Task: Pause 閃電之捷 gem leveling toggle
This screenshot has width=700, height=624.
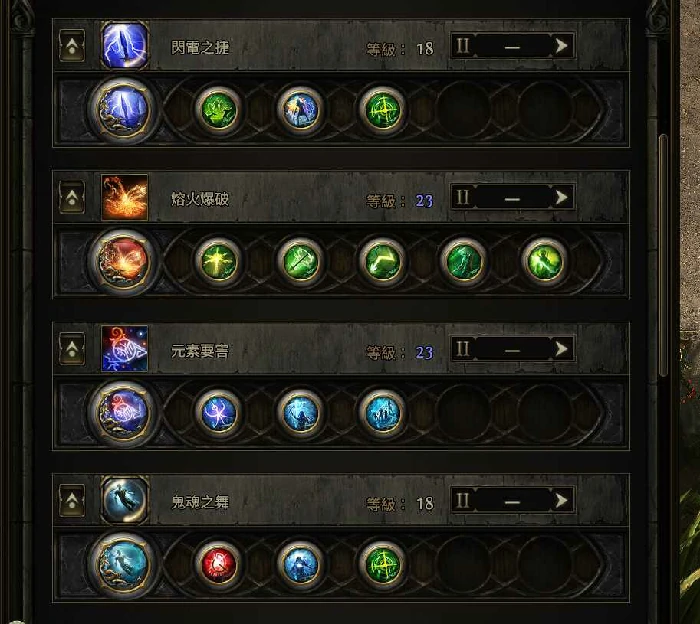Action: [462, 46]
